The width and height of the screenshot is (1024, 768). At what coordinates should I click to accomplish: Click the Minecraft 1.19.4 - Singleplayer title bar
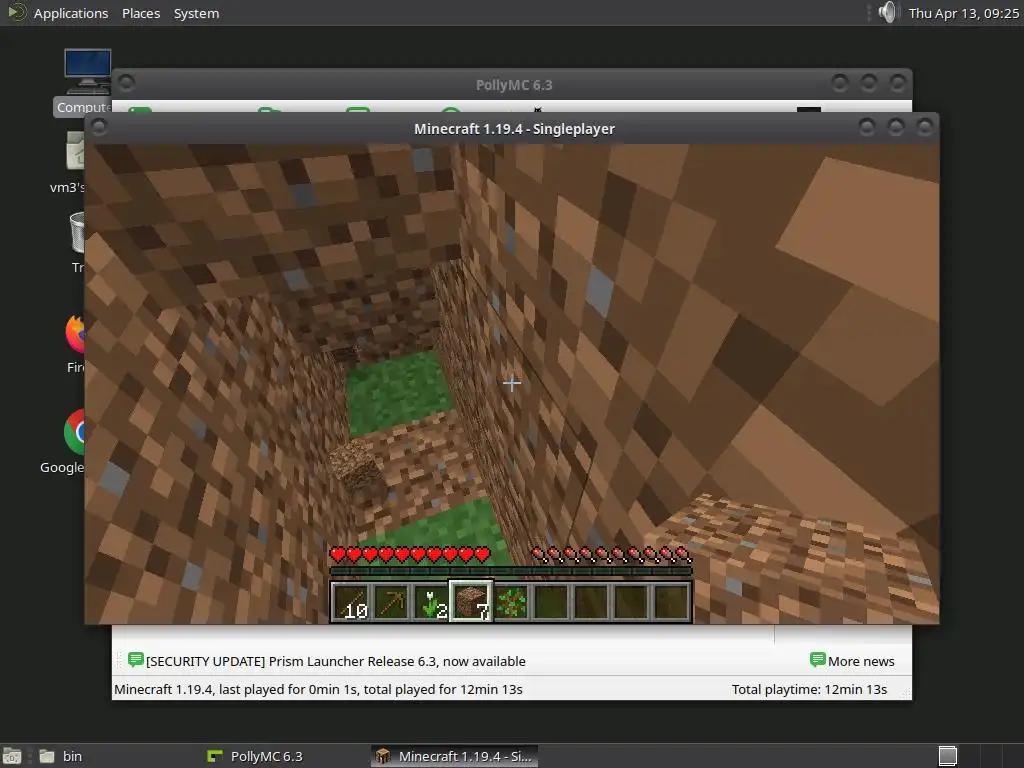[x=514, y=129]
